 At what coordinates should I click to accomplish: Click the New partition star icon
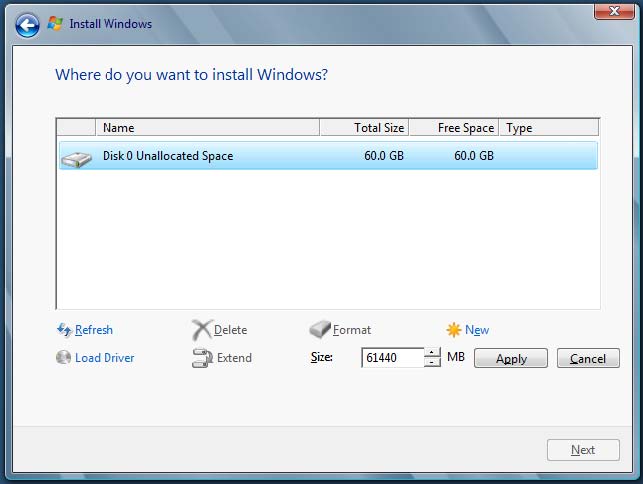coord(454,330)
